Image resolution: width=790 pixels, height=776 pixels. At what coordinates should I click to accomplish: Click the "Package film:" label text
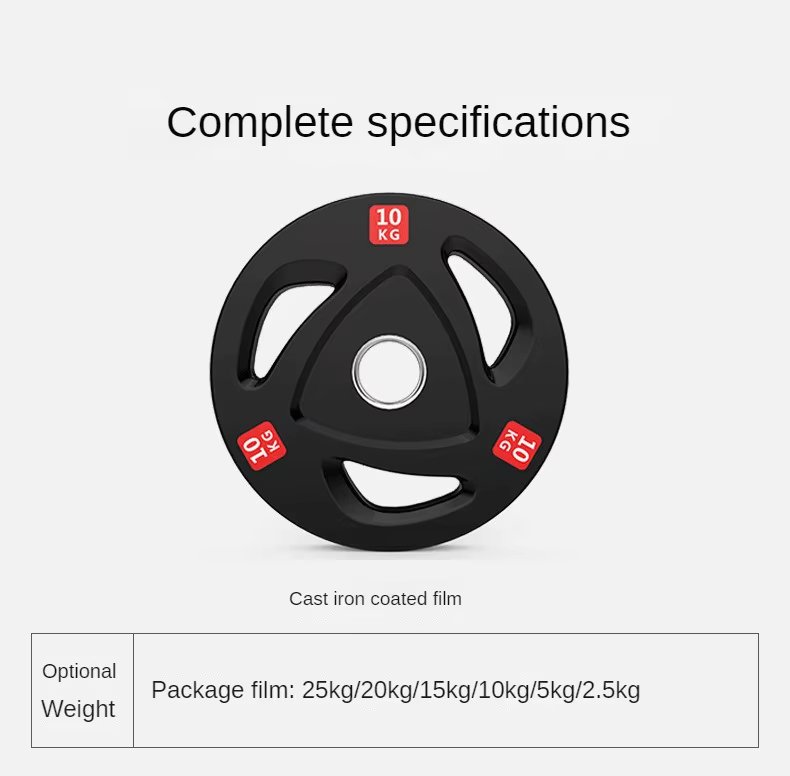(x=223, y=690)
